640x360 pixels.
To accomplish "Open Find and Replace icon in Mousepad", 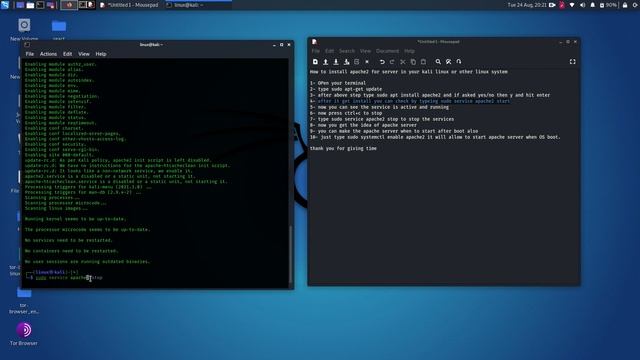I will [x=449, y=62].
